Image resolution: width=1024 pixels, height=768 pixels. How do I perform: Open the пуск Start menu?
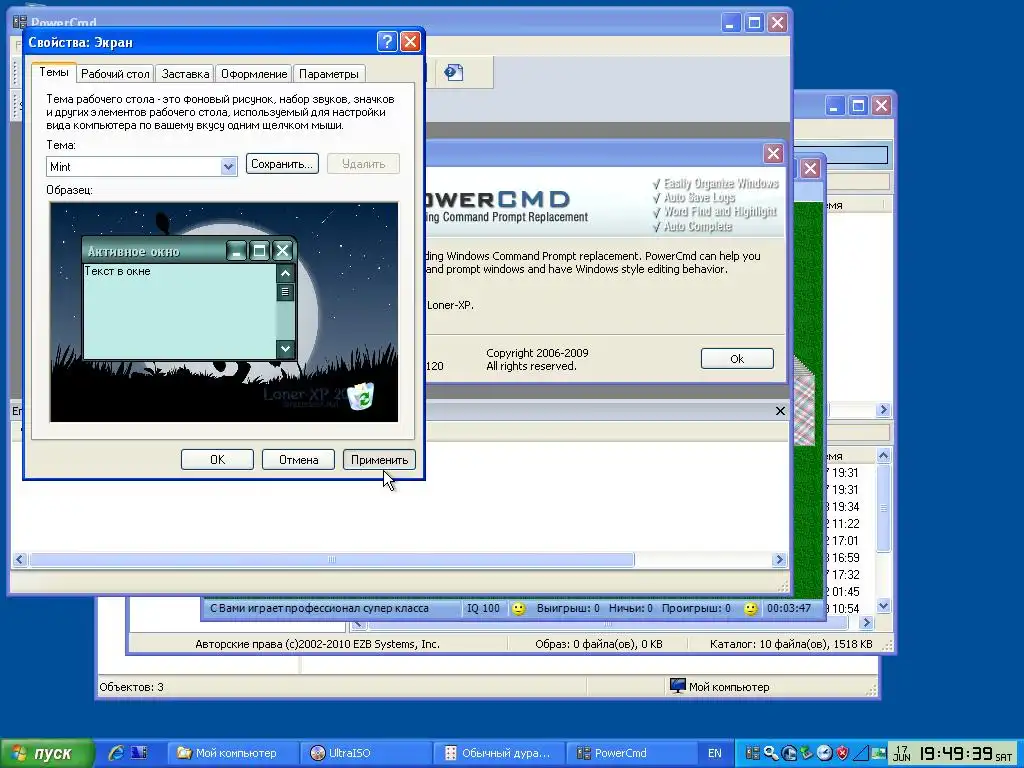point(47,753)
